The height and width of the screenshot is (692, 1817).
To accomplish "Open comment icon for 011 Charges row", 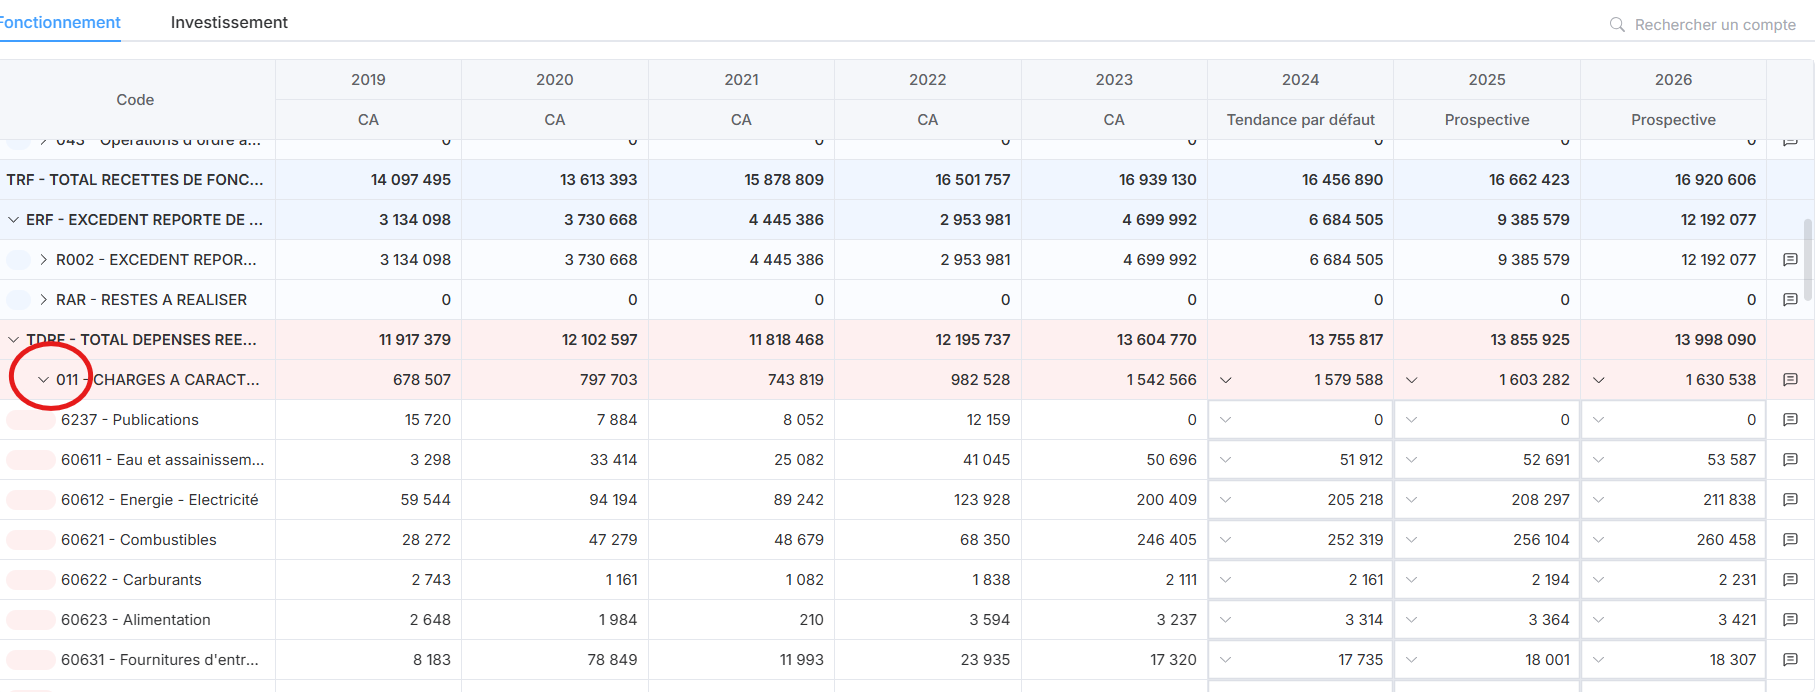I will click(x=1790, y=380).
